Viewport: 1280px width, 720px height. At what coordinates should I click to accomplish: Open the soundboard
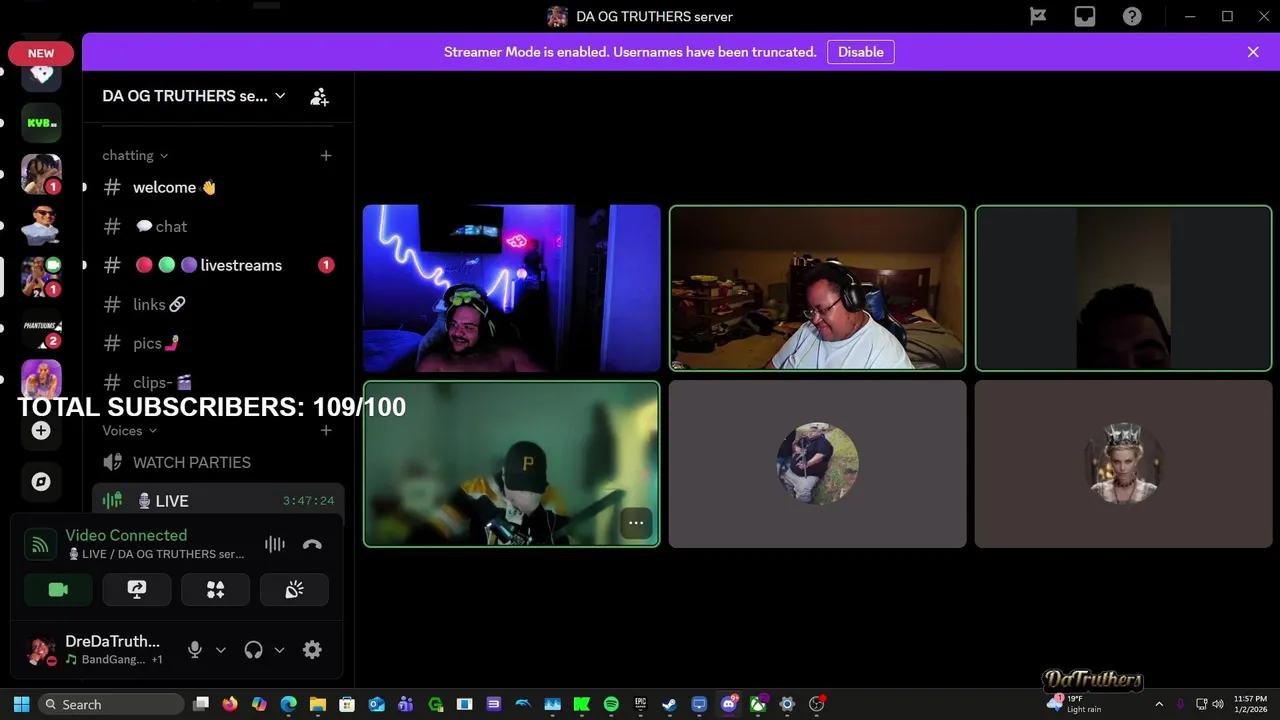(x=294, y=590)
